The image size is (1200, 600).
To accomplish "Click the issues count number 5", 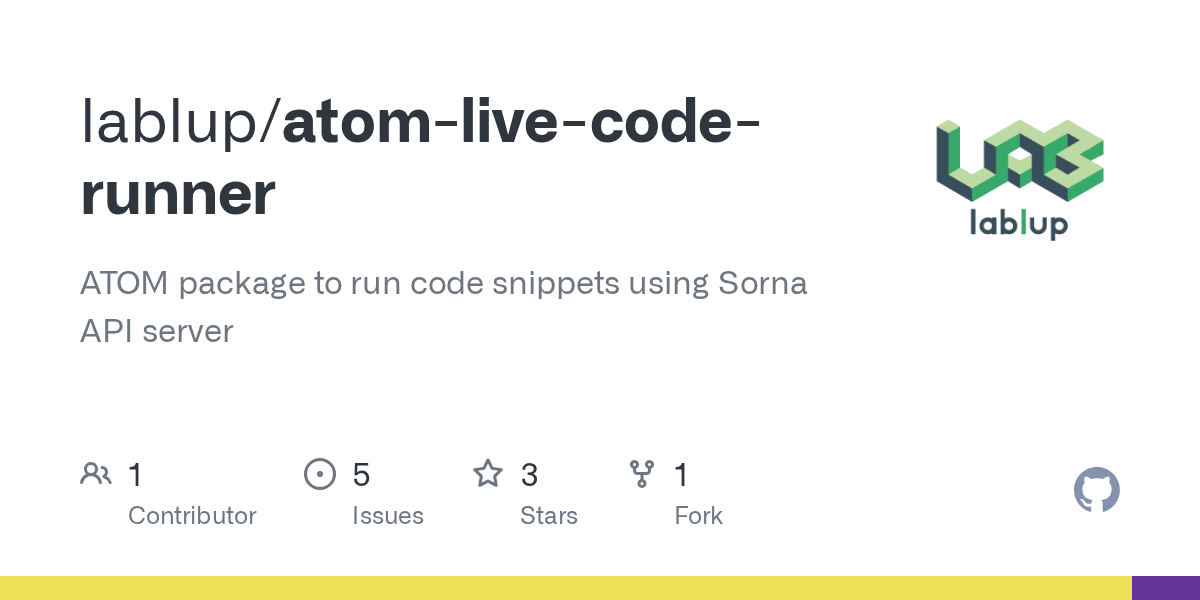I will tap(361, 475).
